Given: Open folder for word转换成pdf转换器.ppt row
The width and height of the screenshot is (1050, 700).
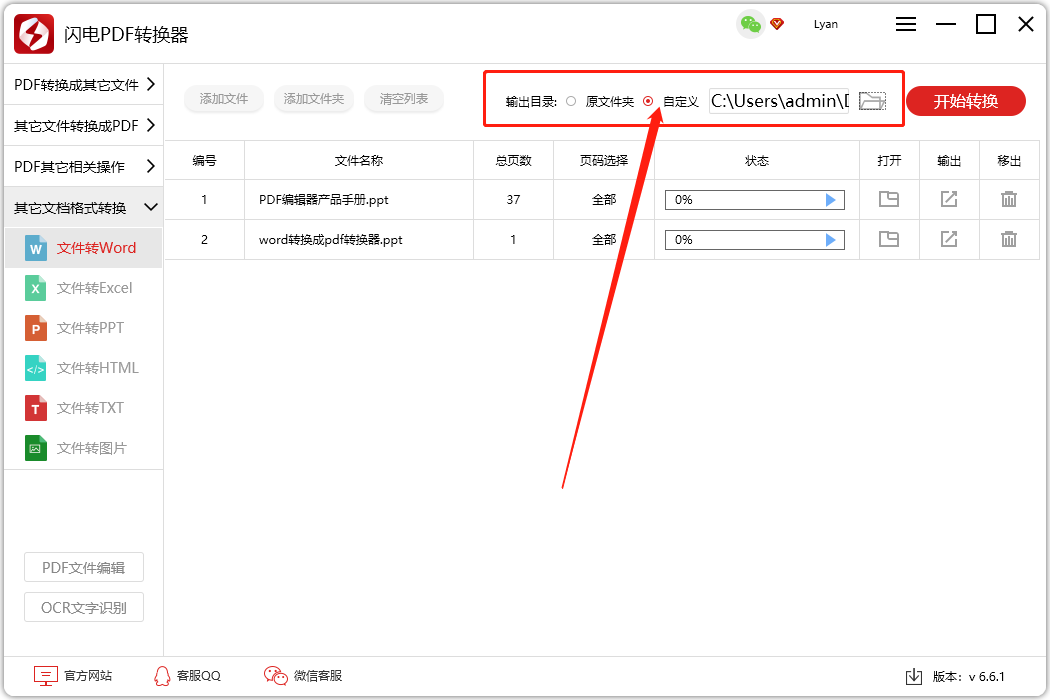Looking at the screenshot, I should coord(889,239).
